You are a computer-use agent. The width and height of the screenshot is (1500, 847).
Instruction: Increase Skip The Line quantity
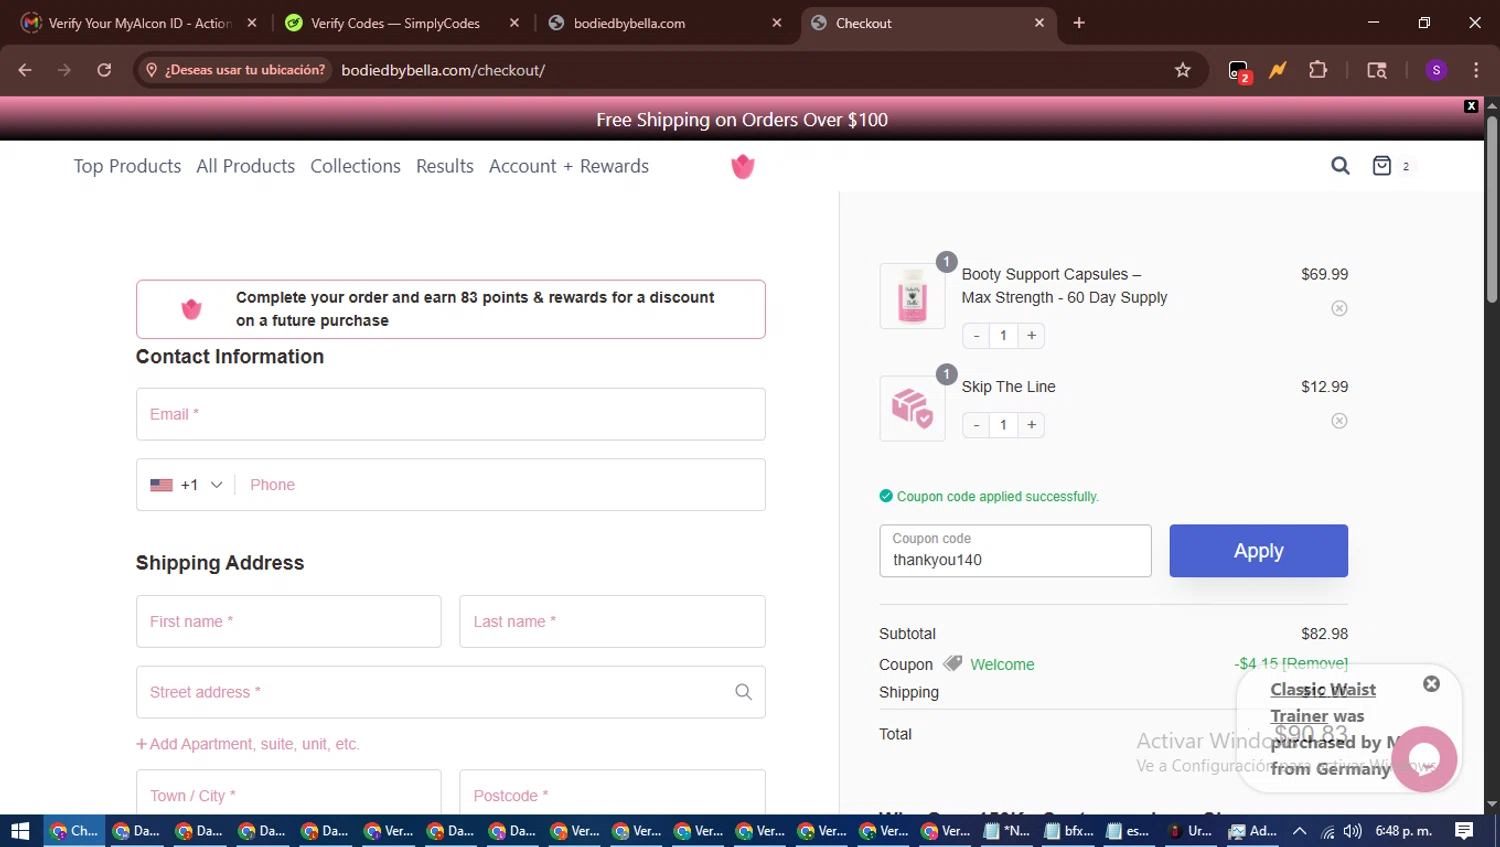(x=1031, y=425)
